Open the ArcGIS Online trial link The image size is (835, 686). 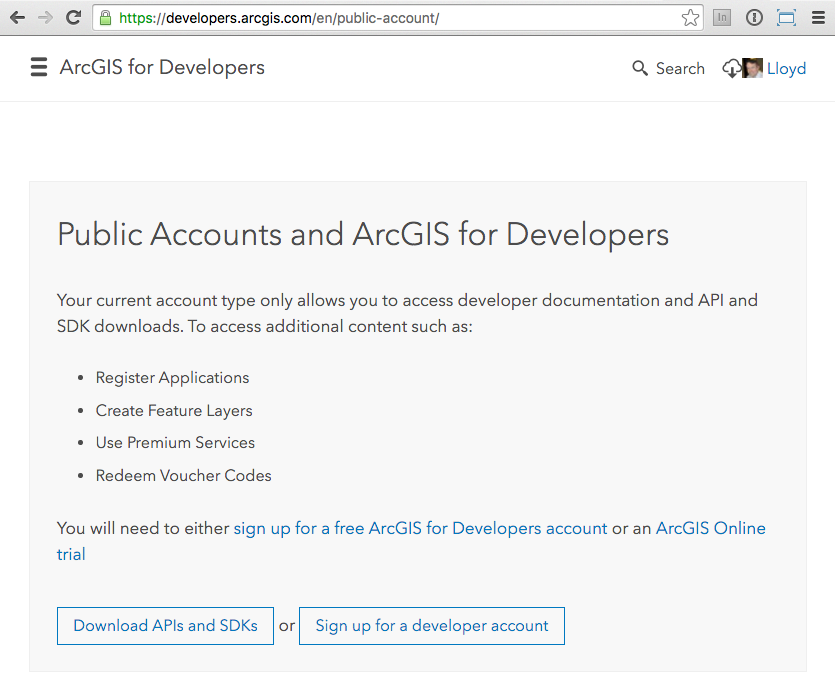coord(710,528)
